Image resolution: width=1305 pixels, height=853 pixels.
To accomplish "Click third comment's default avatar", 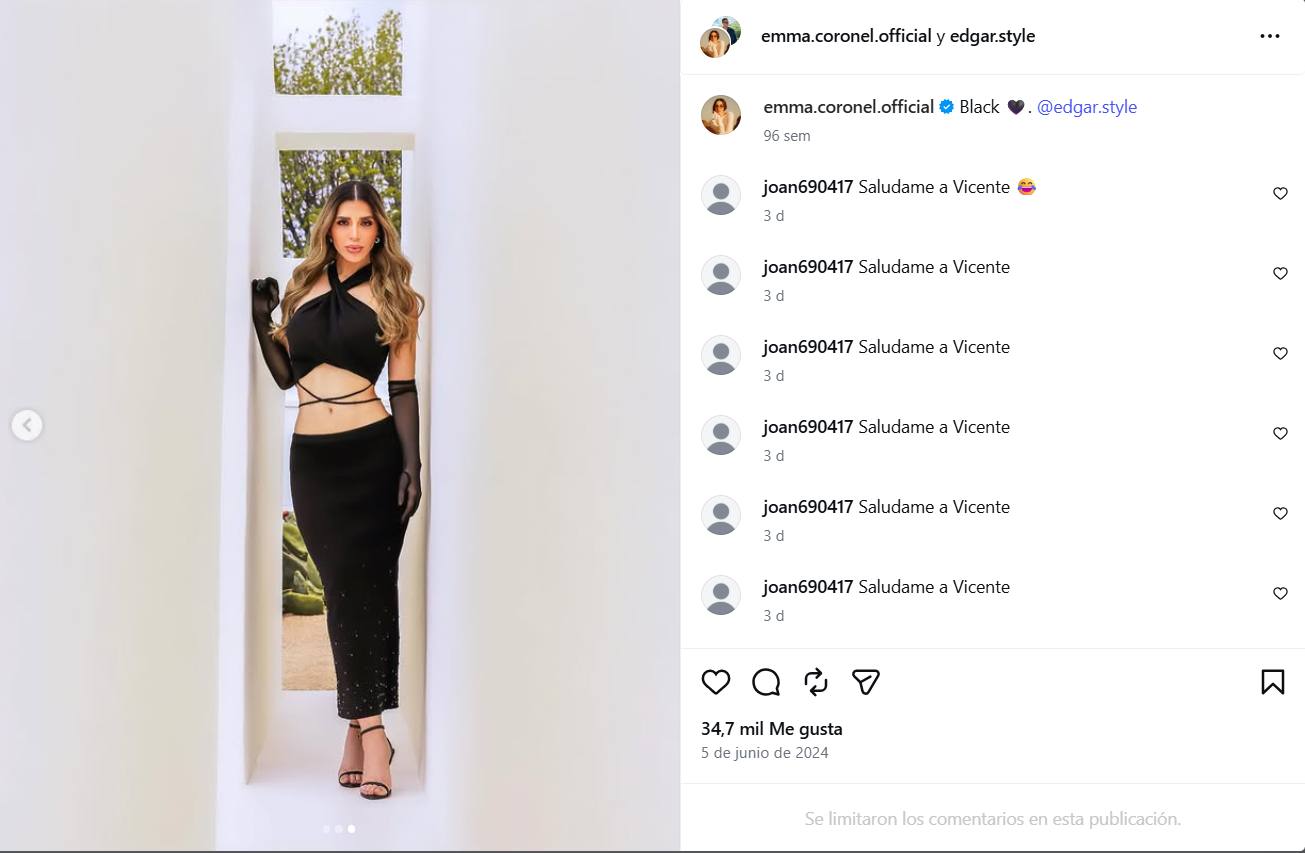I will [x=721, y=355].
